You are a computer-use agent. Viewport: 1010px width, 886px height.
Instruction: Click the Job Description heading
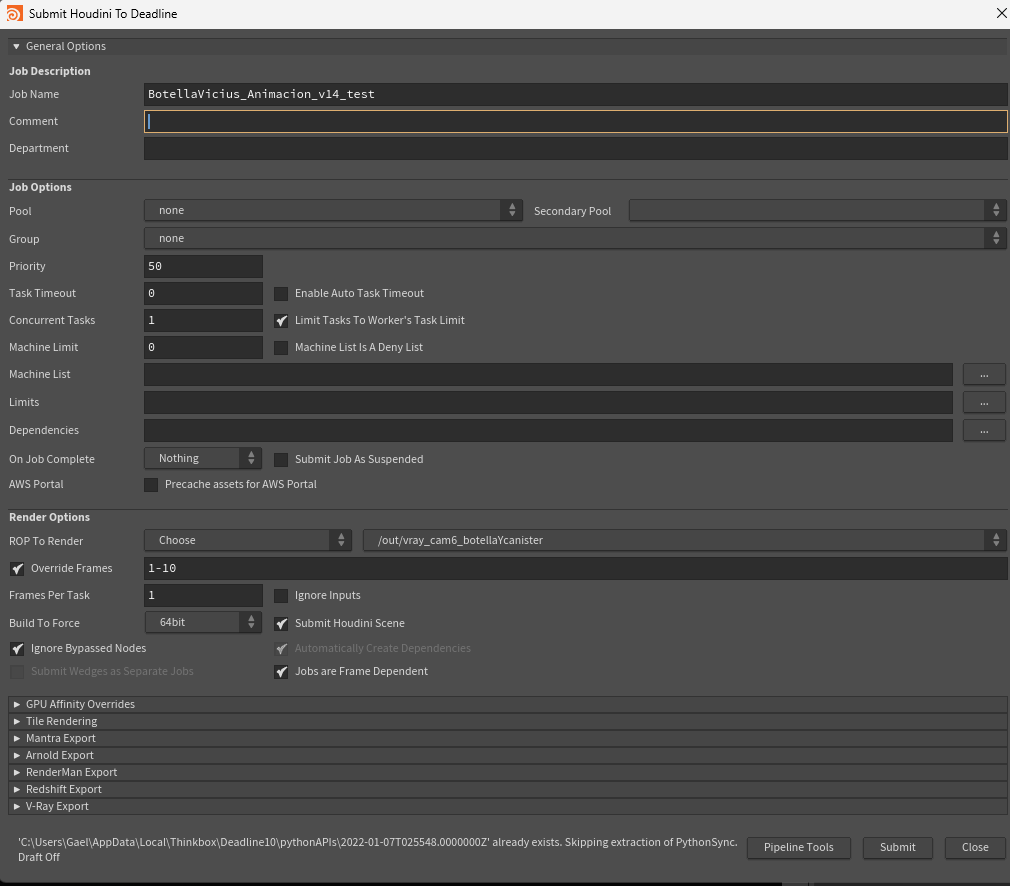coord(50,72)
